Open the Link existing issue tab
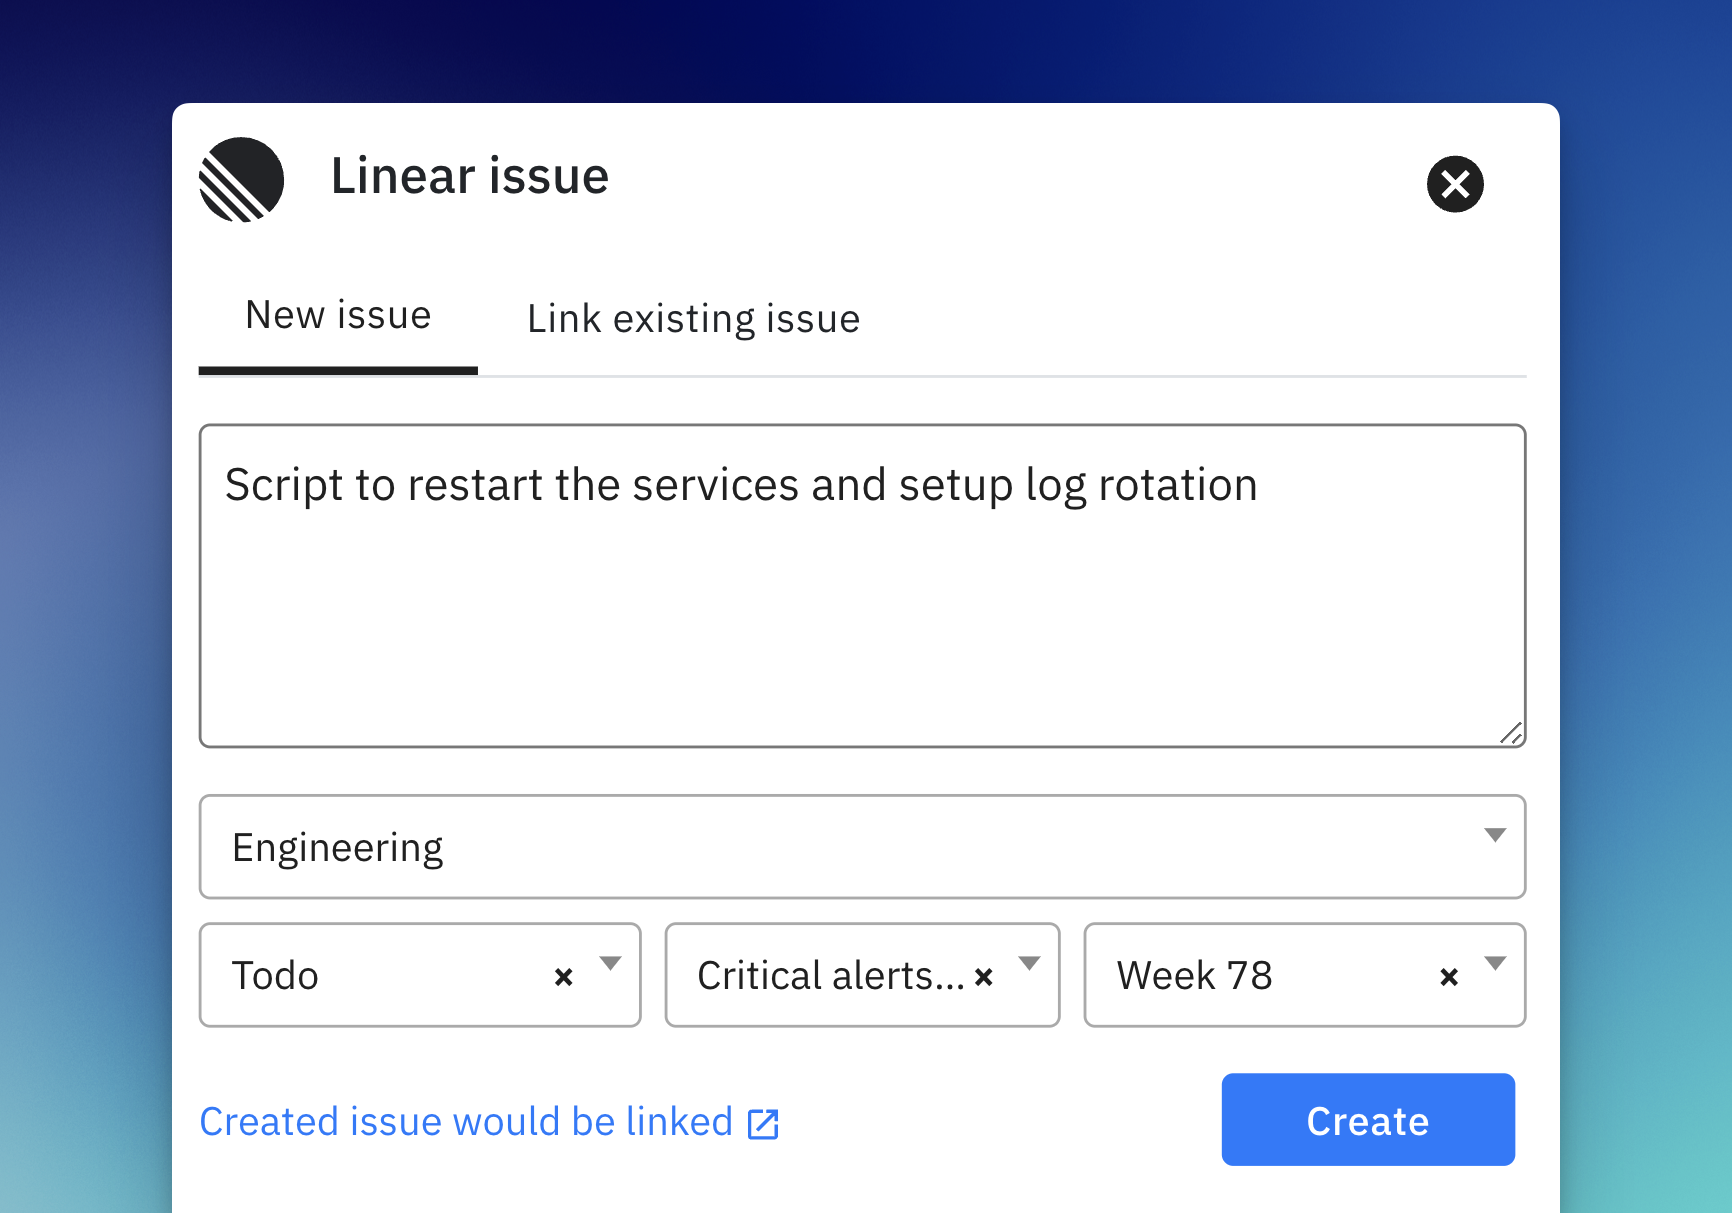 coord(693,319)
